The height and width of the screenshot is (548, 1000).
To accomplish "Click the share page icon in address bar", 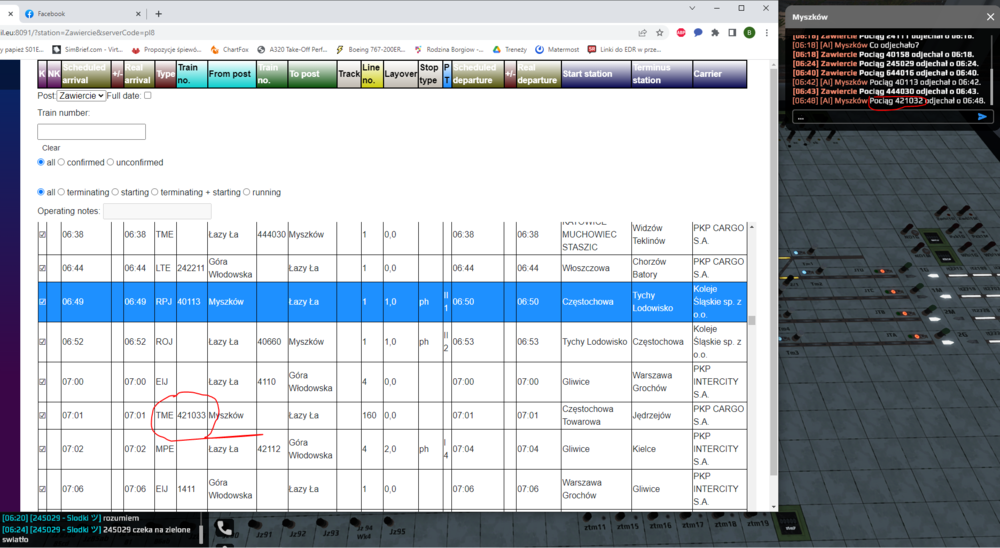I will (x=641, y=32).
